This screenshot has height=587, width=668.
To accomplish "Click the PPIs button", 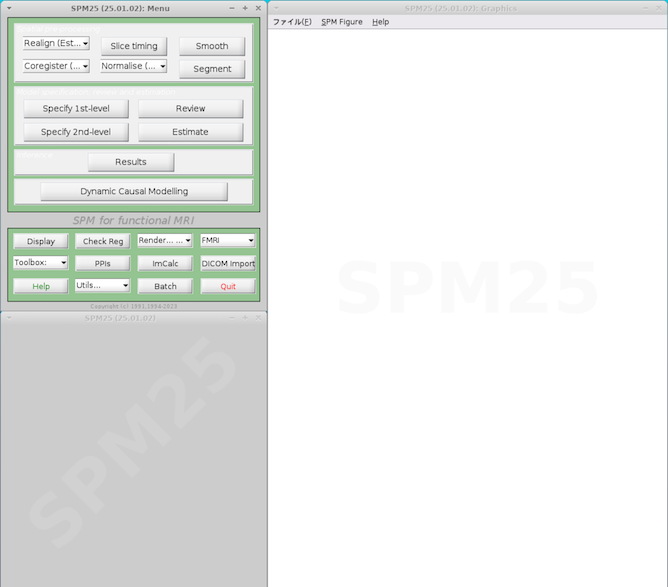I will (103, 264).
